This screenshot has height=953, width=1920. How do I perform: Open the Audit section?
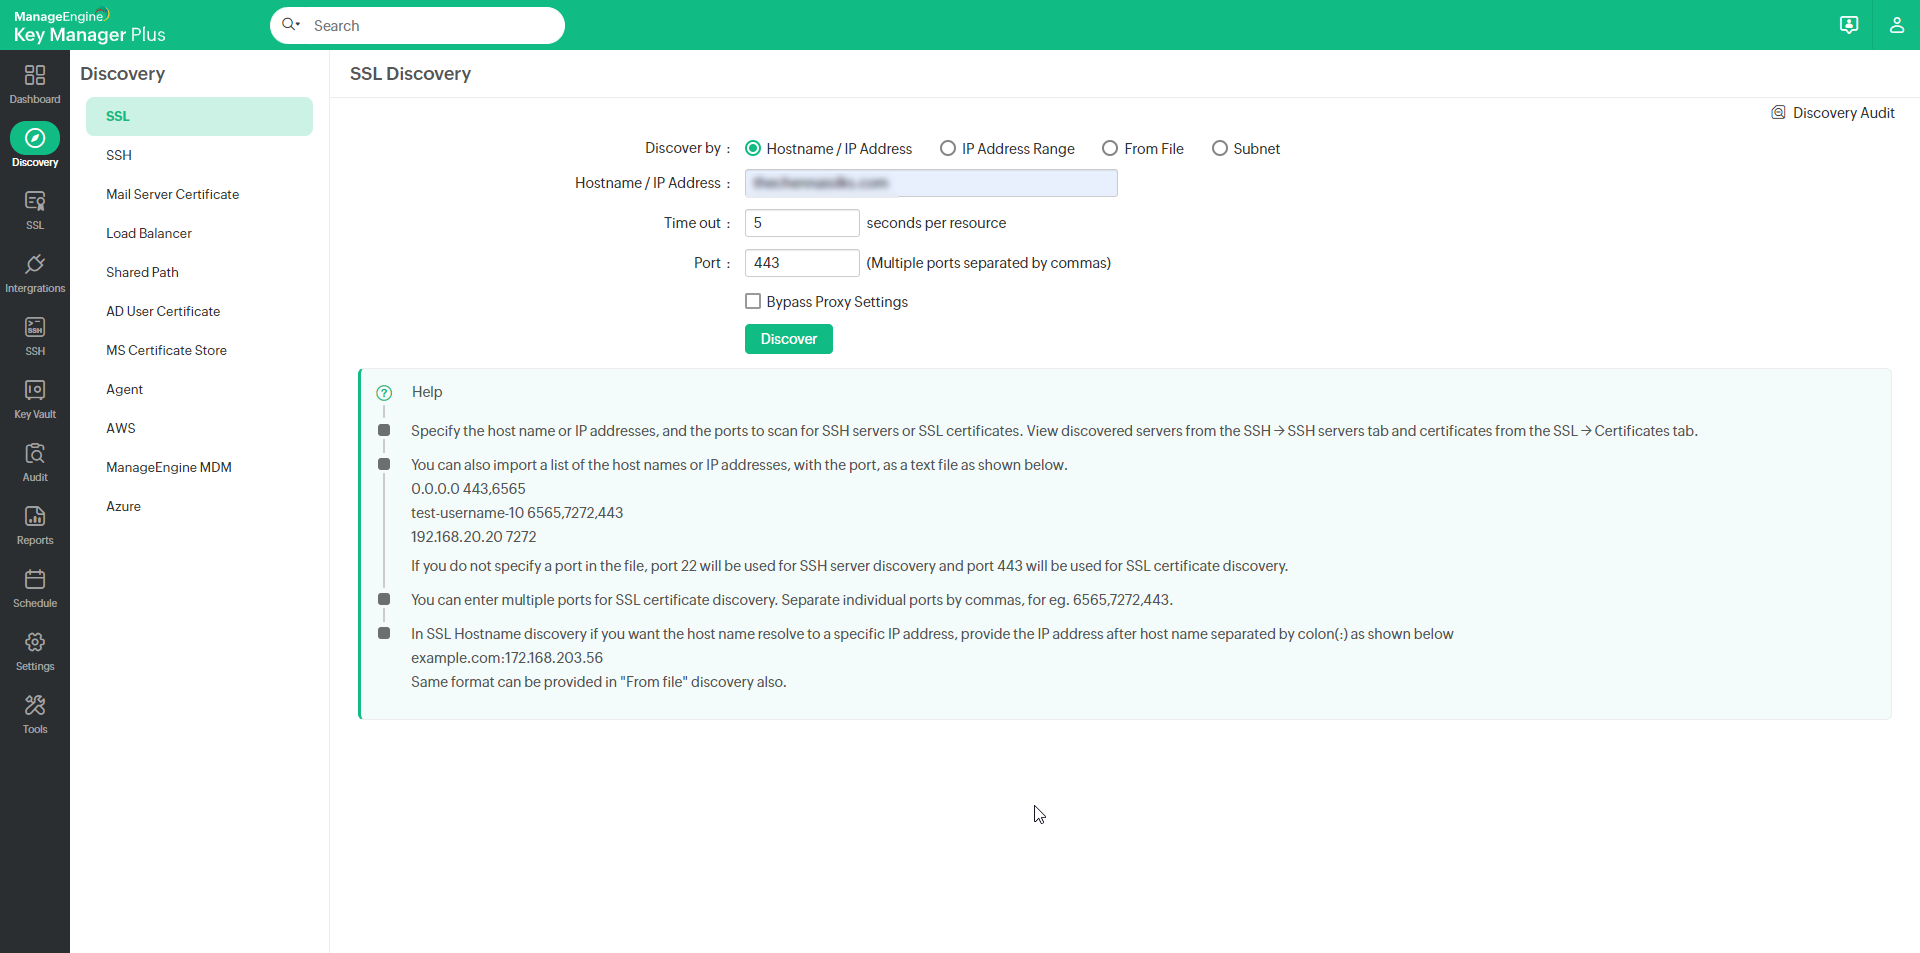click(35, 459)
